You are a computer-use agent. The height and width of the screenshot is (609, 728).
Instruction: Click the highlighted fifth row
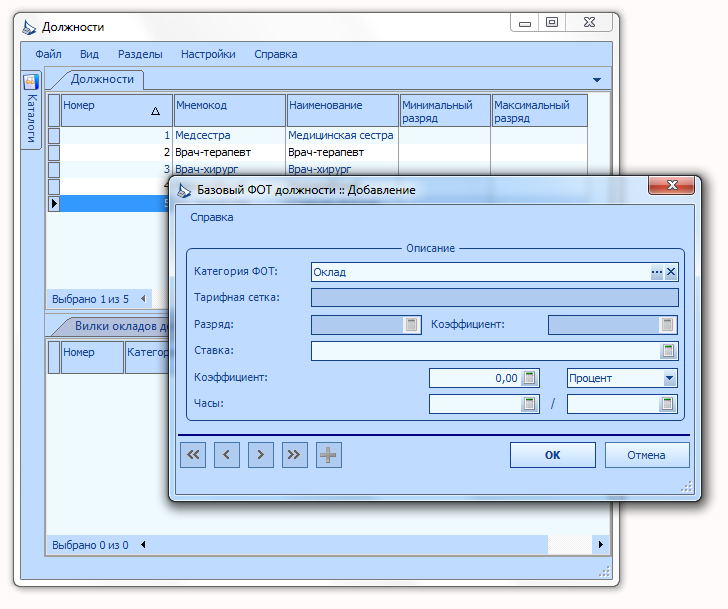[x=114, y=203]
